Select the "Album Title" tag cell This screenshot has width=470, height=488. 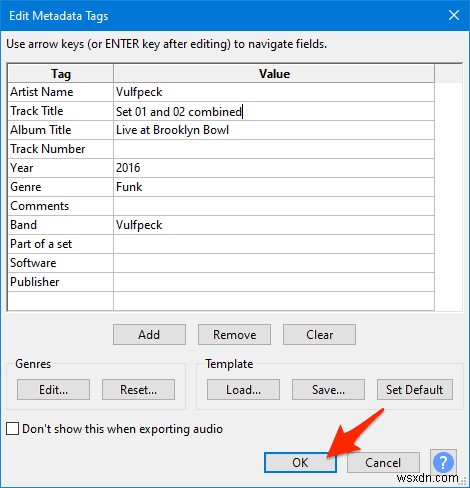coord(60,130)
